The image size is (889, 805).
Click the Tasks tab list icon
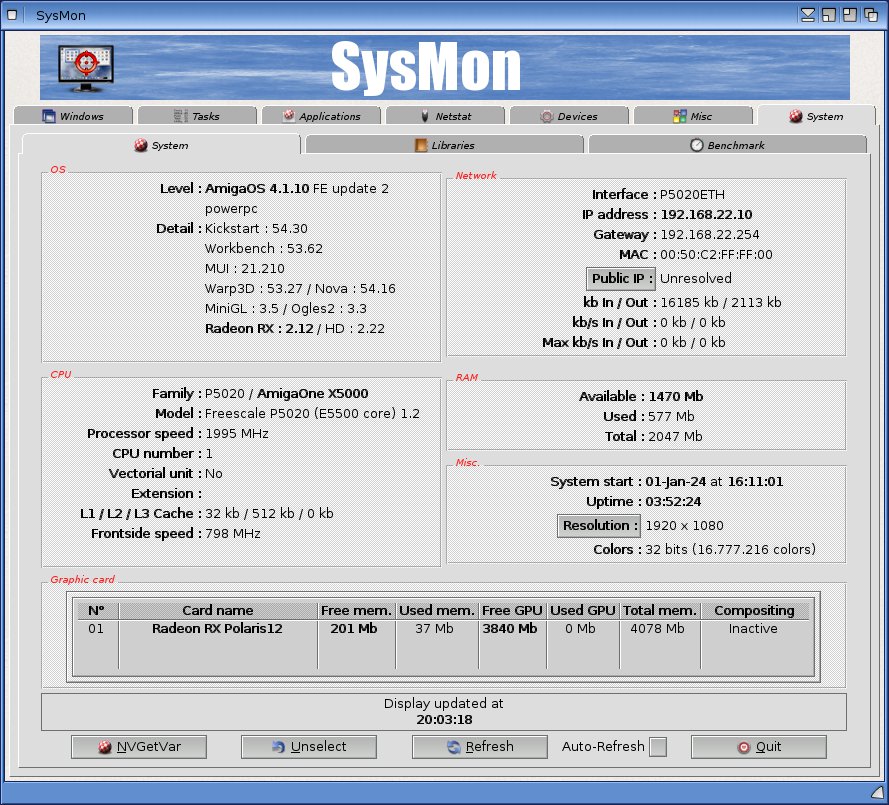(180, 116)
